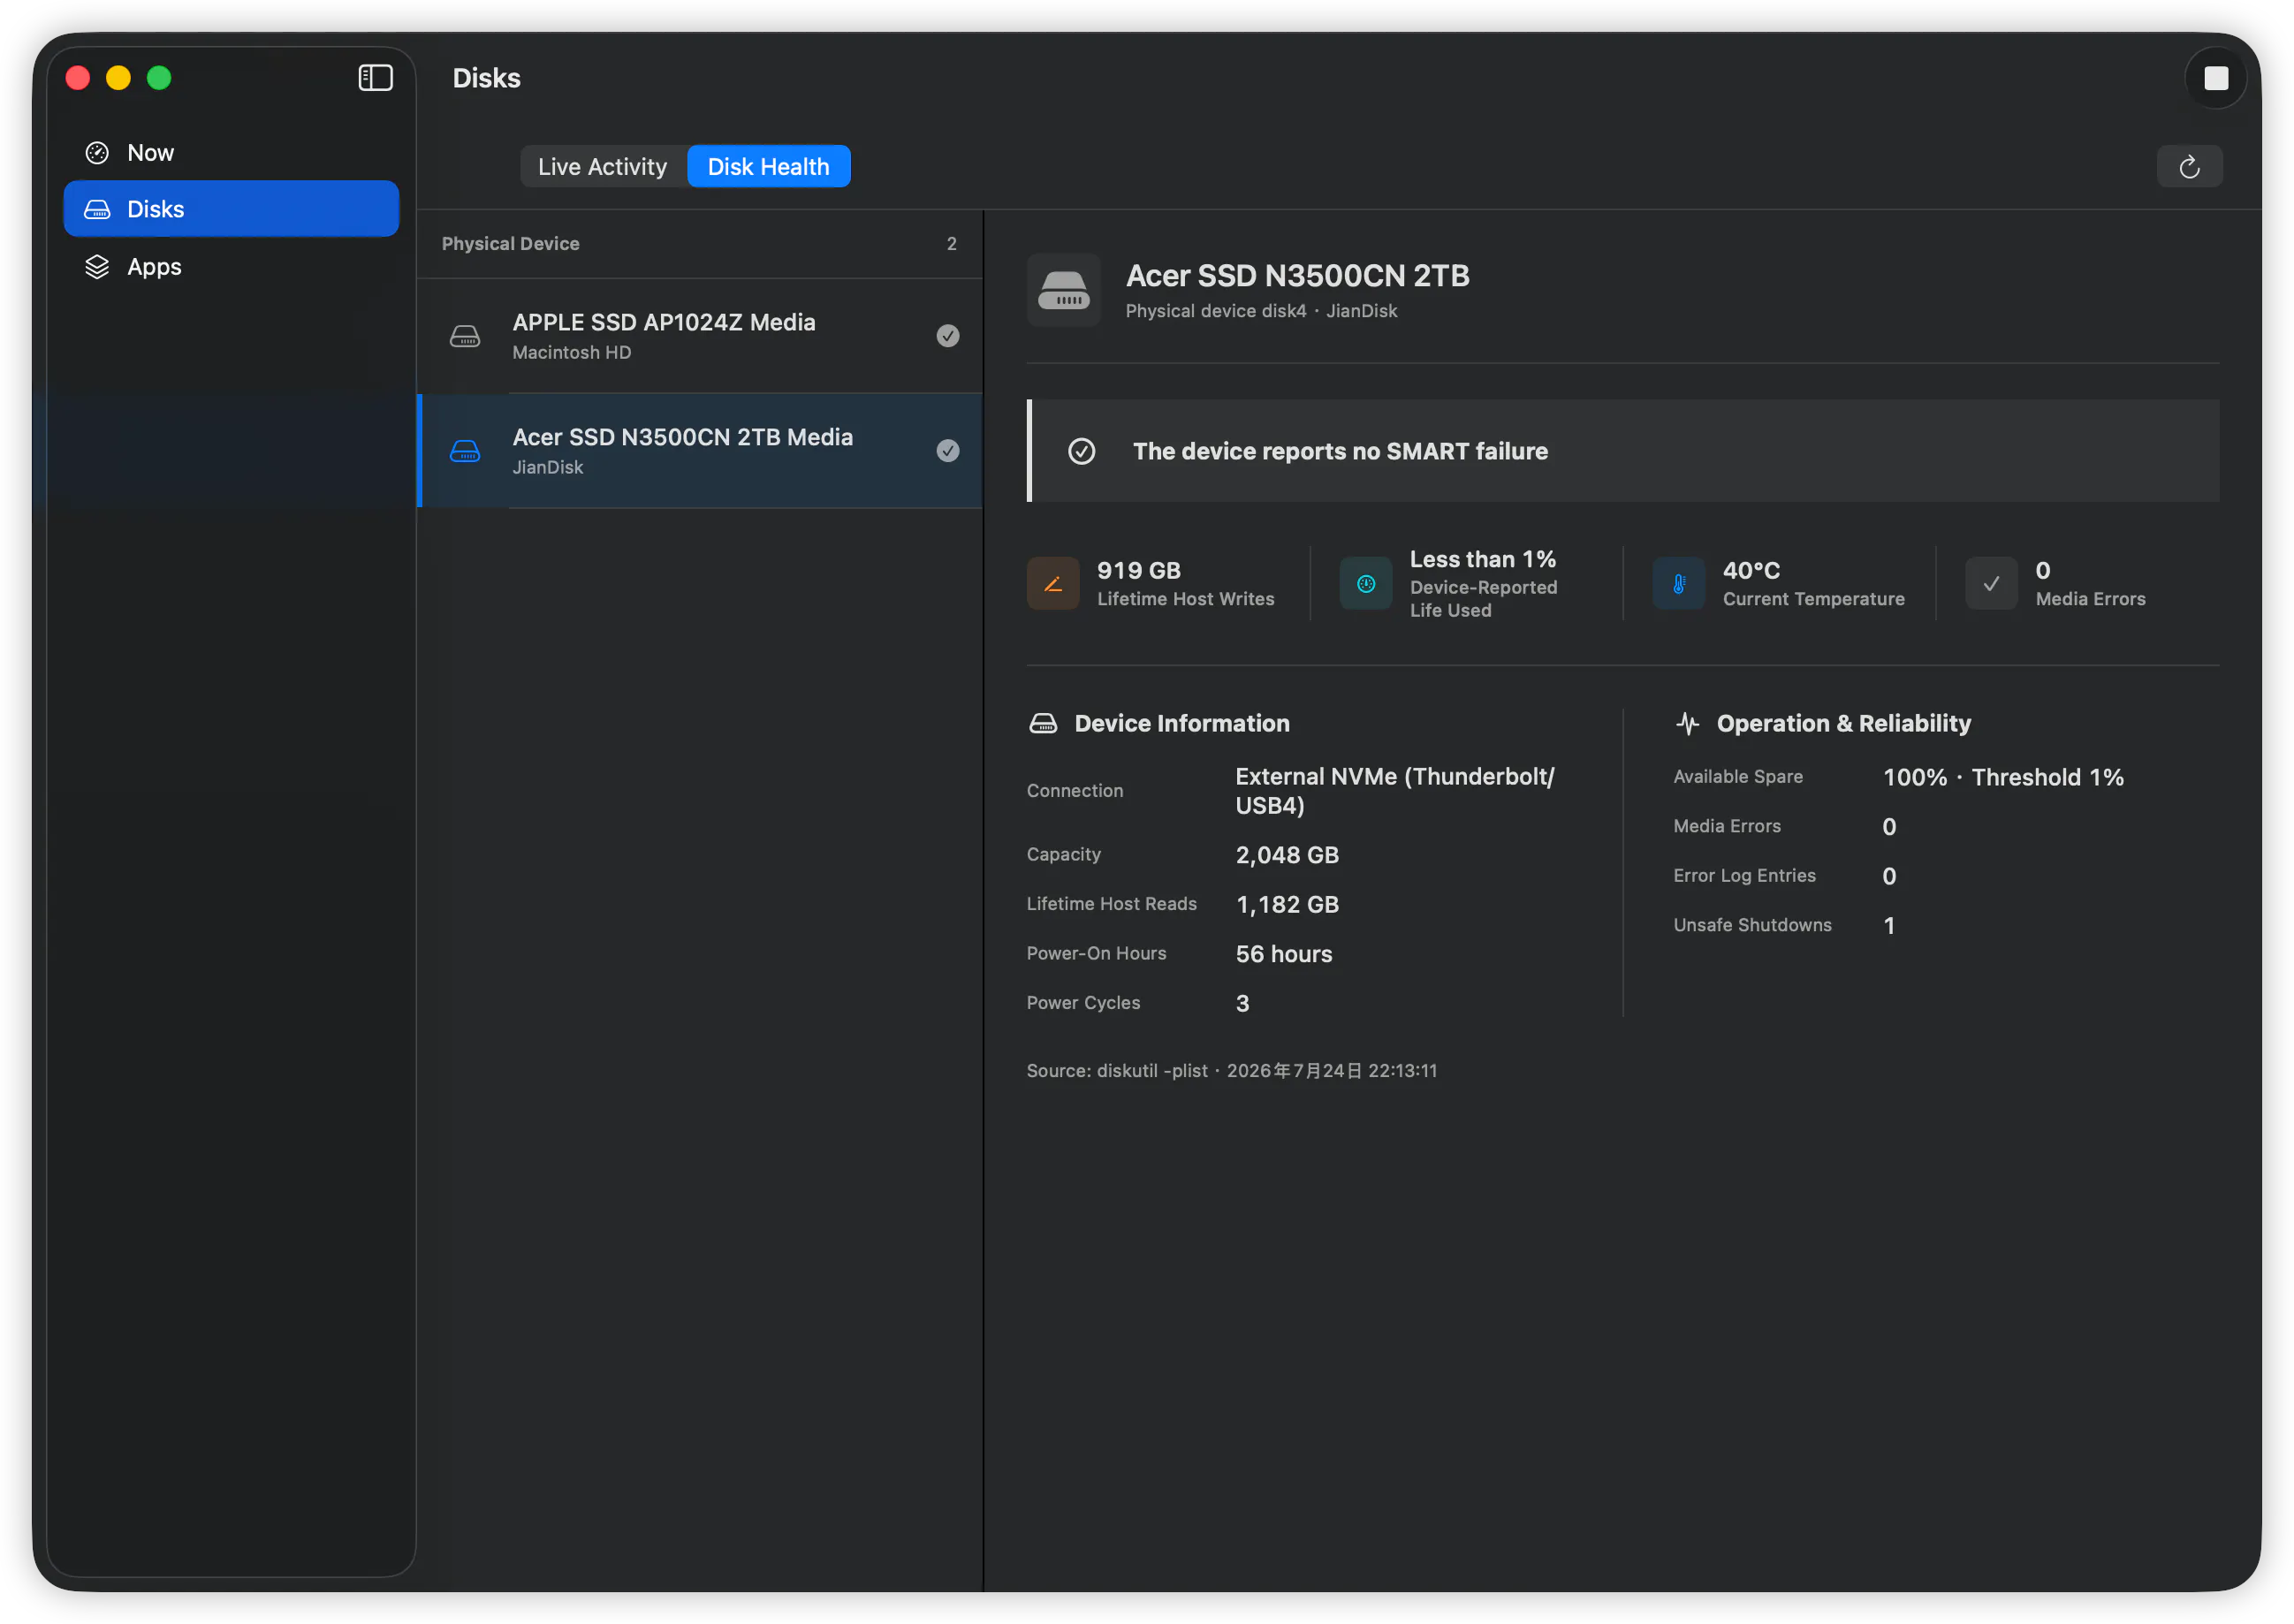Click 'The device reports no SMART failure' banner
Image resolution: width=2294 pixels, height=1624 pixels.
1622,451
